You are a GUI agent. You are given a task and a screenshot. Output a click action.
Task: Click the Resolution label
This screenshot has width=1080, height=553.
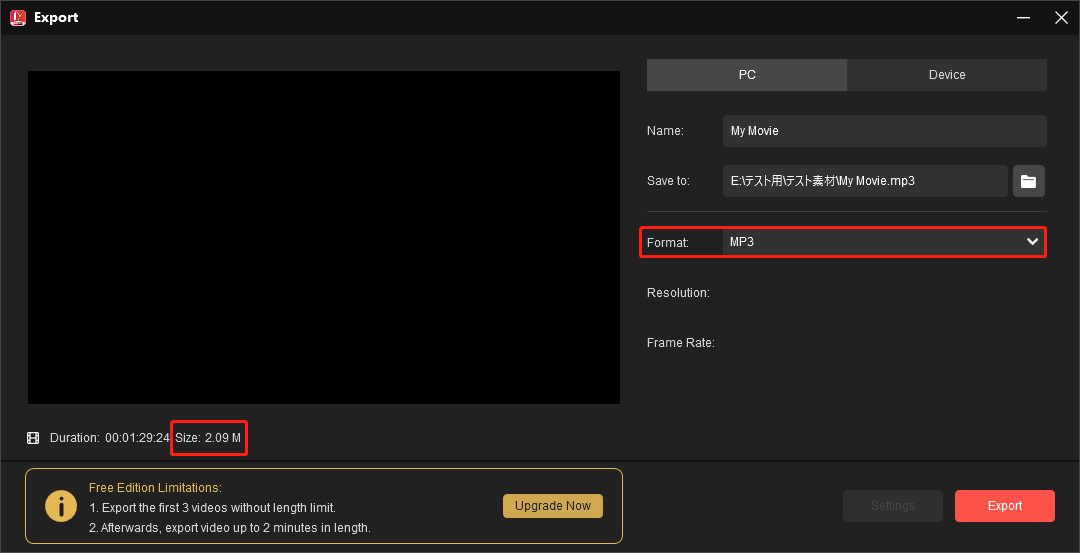click(x=678, y=293)
